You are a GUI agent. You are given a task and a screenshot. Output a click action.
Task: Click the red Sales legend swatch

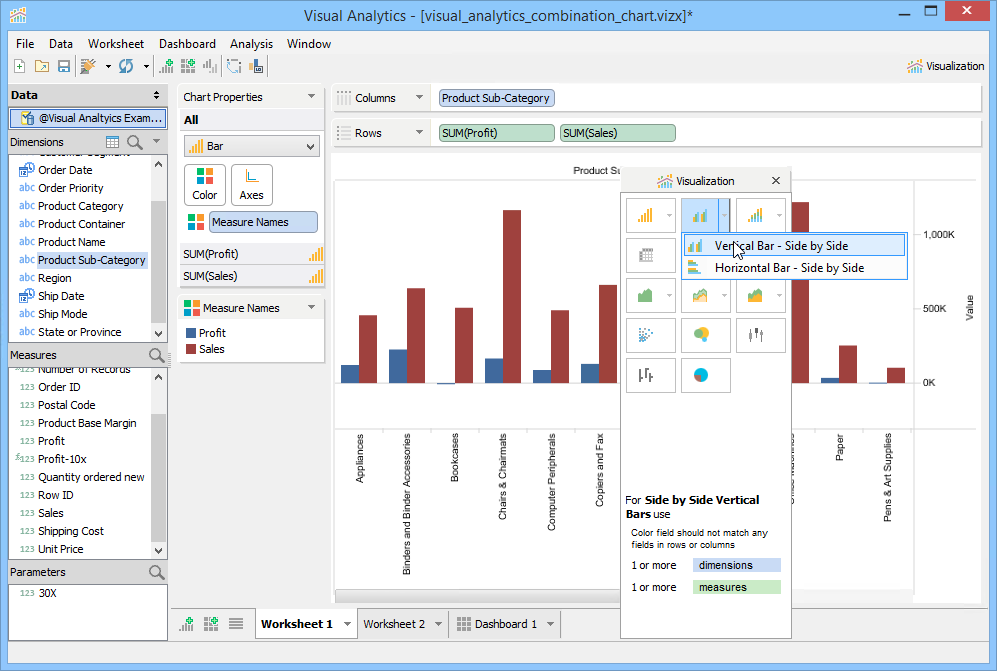click(x=191, y=349)
